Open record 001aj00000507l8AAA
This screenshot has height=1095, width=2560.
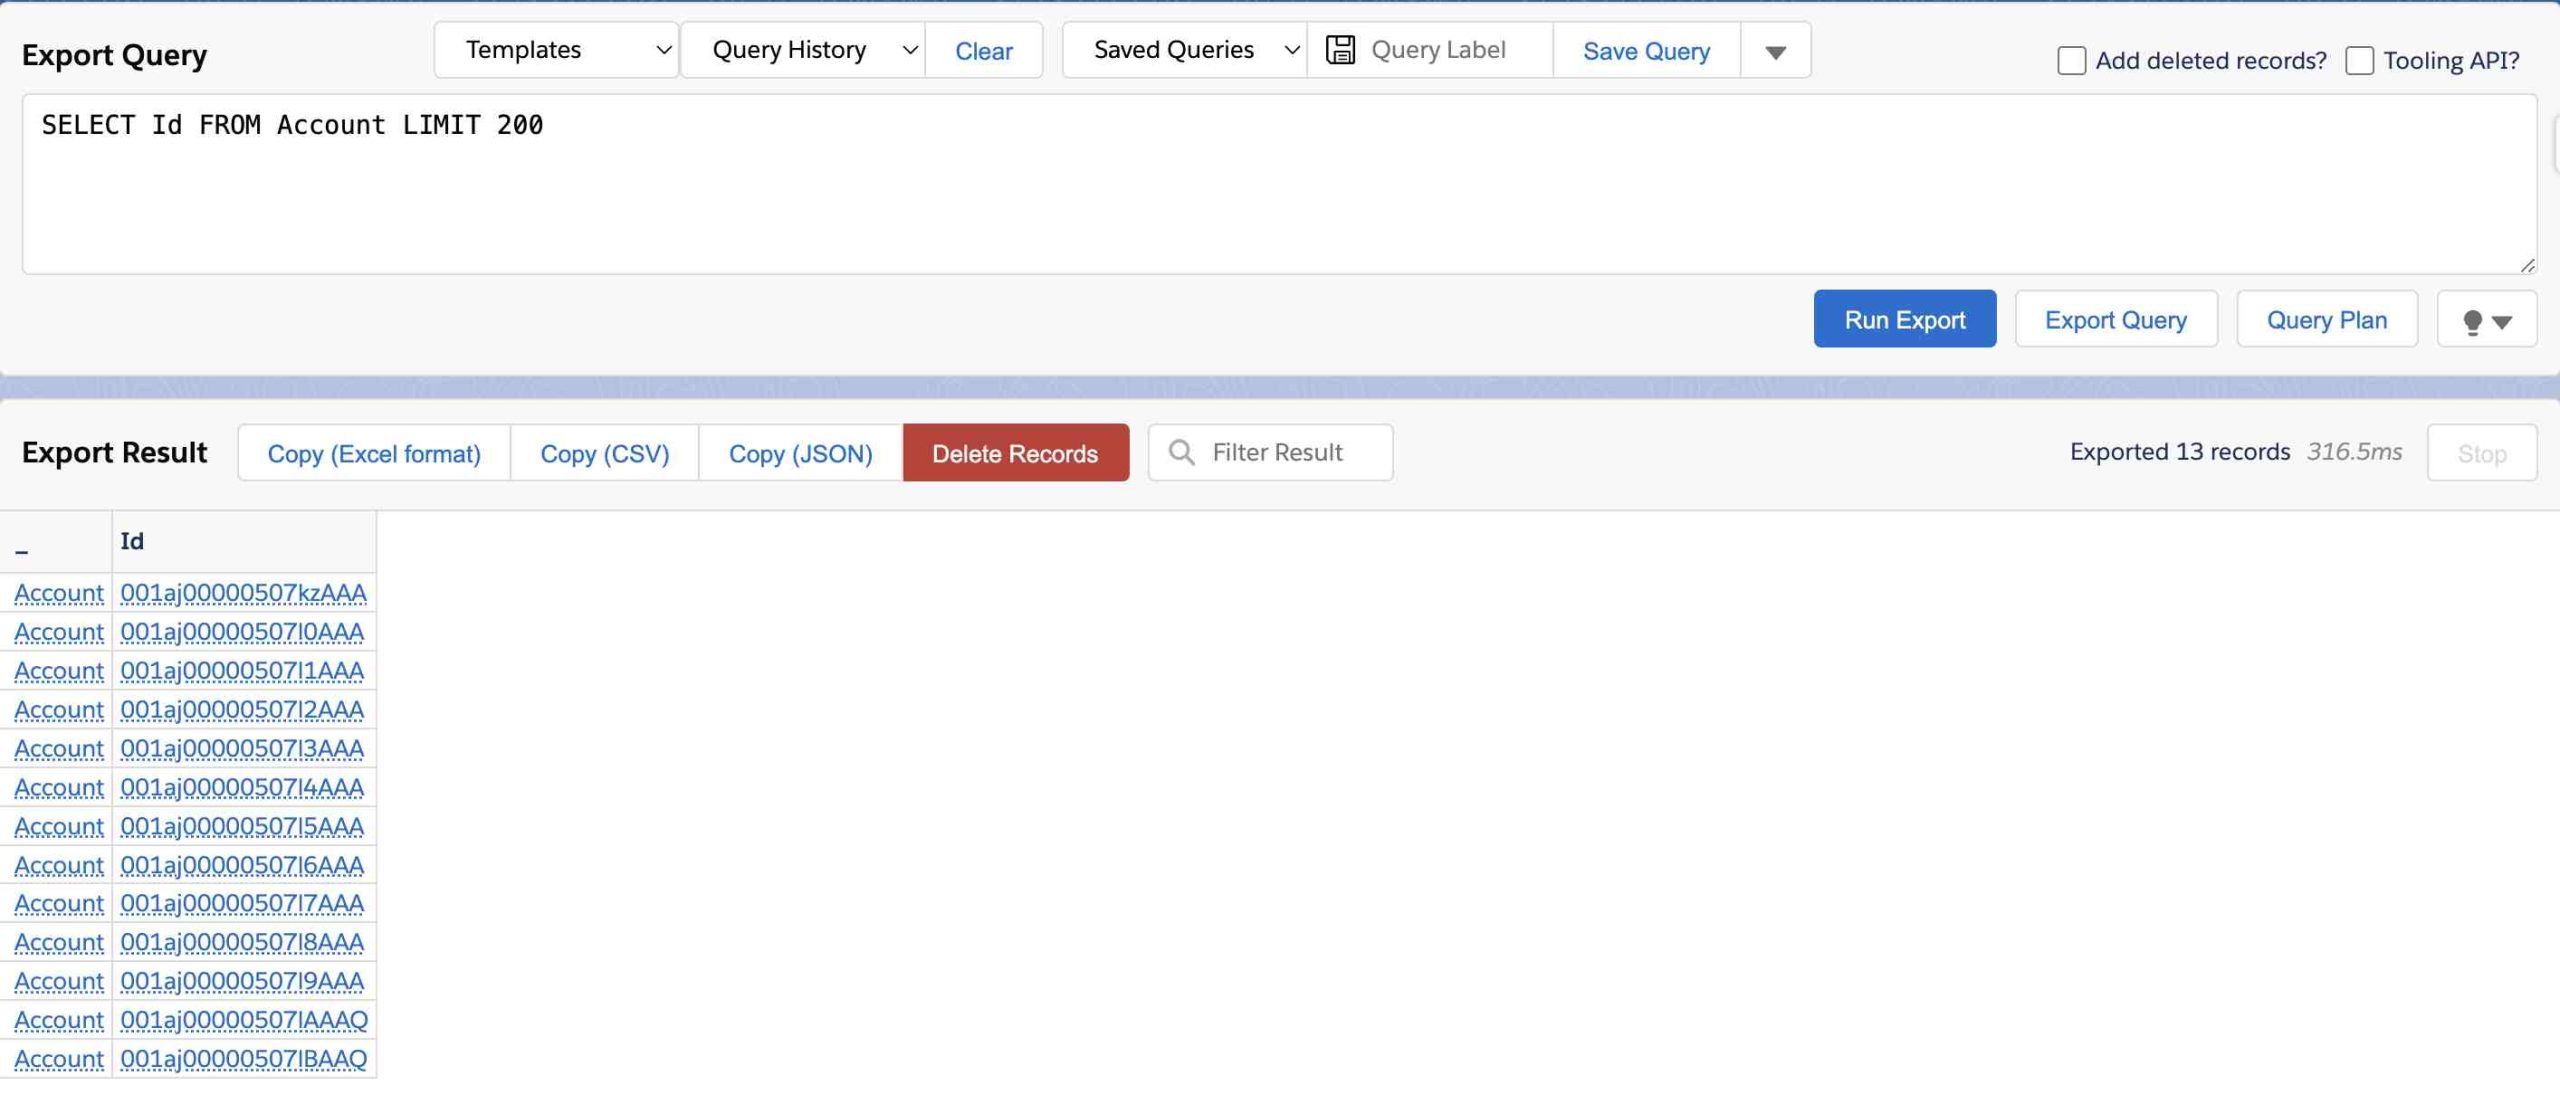tap(242, 943)
